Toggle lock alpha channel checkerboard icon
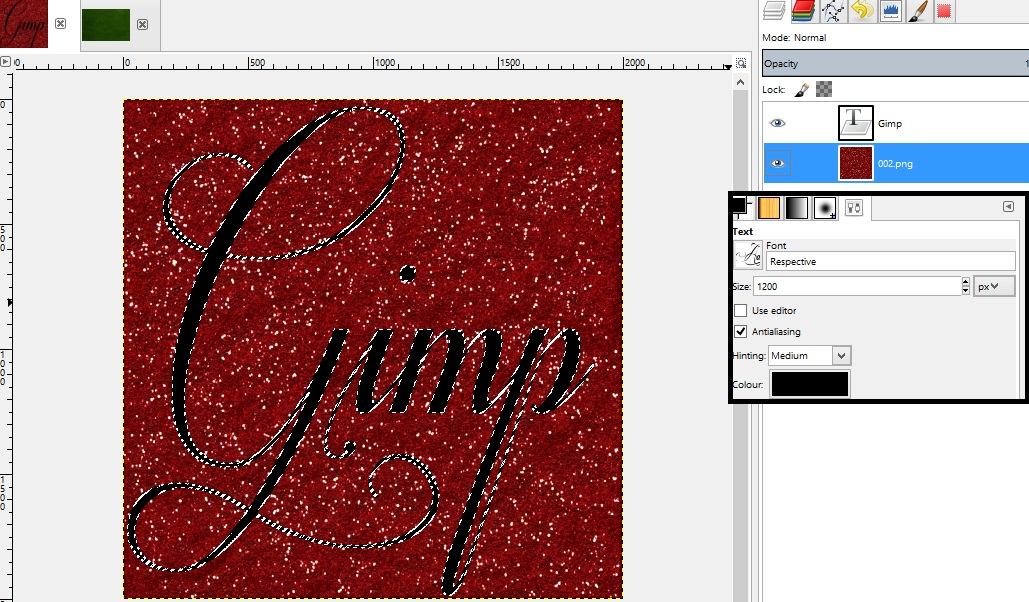This screenshot has height=602, width=1029. pyautogui.click(x=824, y=89)
